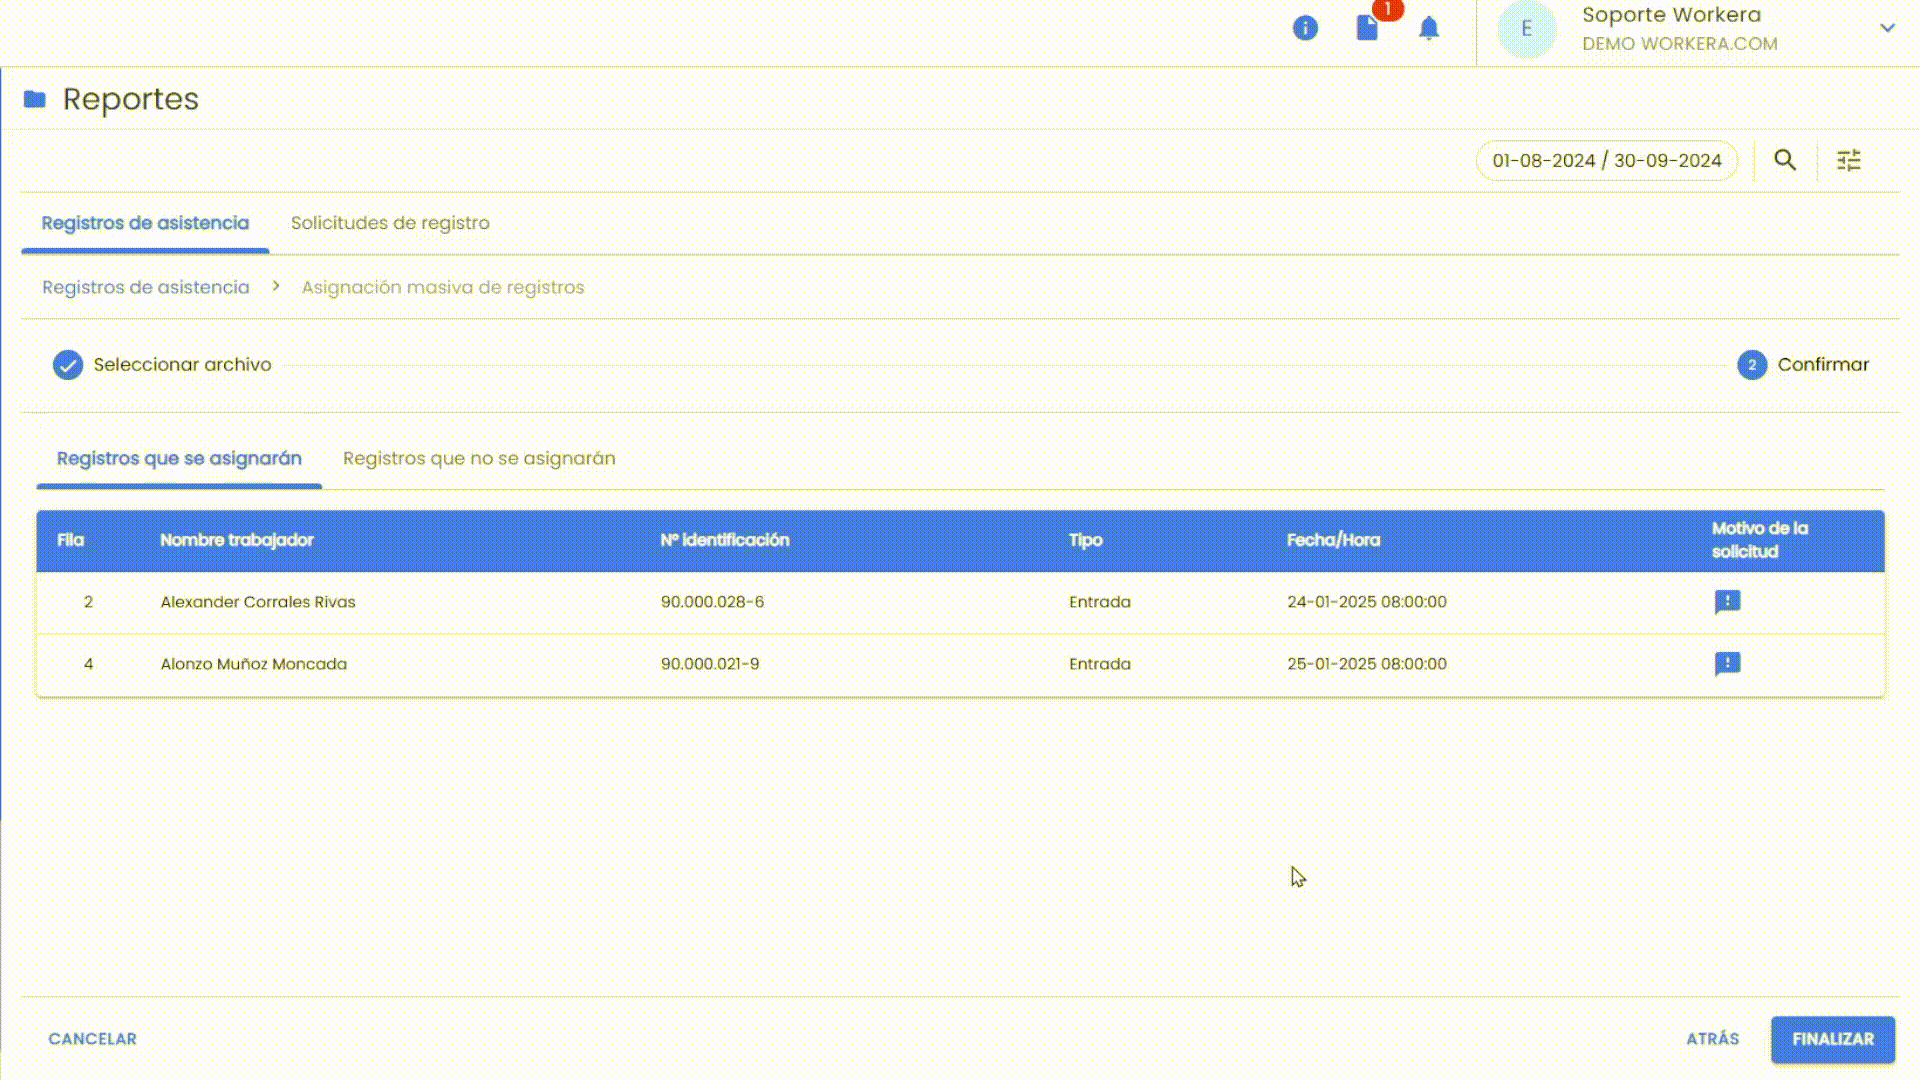Open the documents icon with badge
This screenshot has height=1080, width=1920.
(1367, 28)
